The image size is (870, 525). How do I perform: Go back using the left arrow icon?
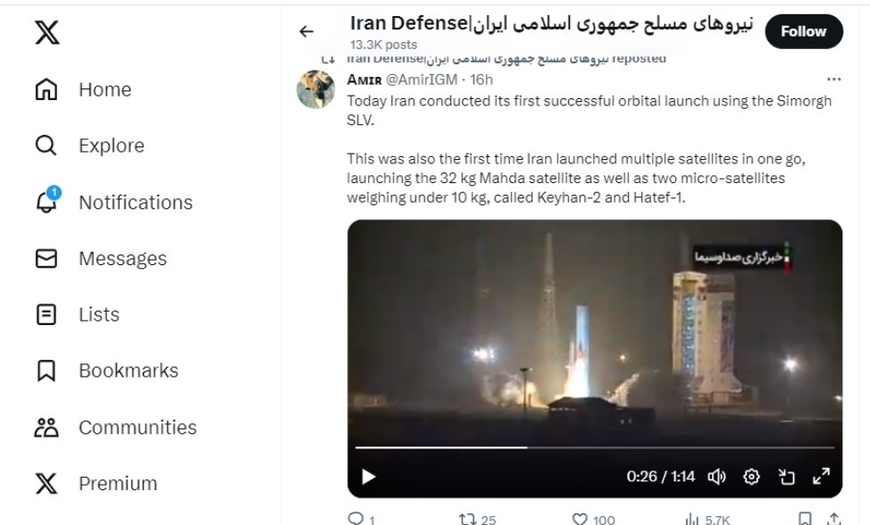306,32
